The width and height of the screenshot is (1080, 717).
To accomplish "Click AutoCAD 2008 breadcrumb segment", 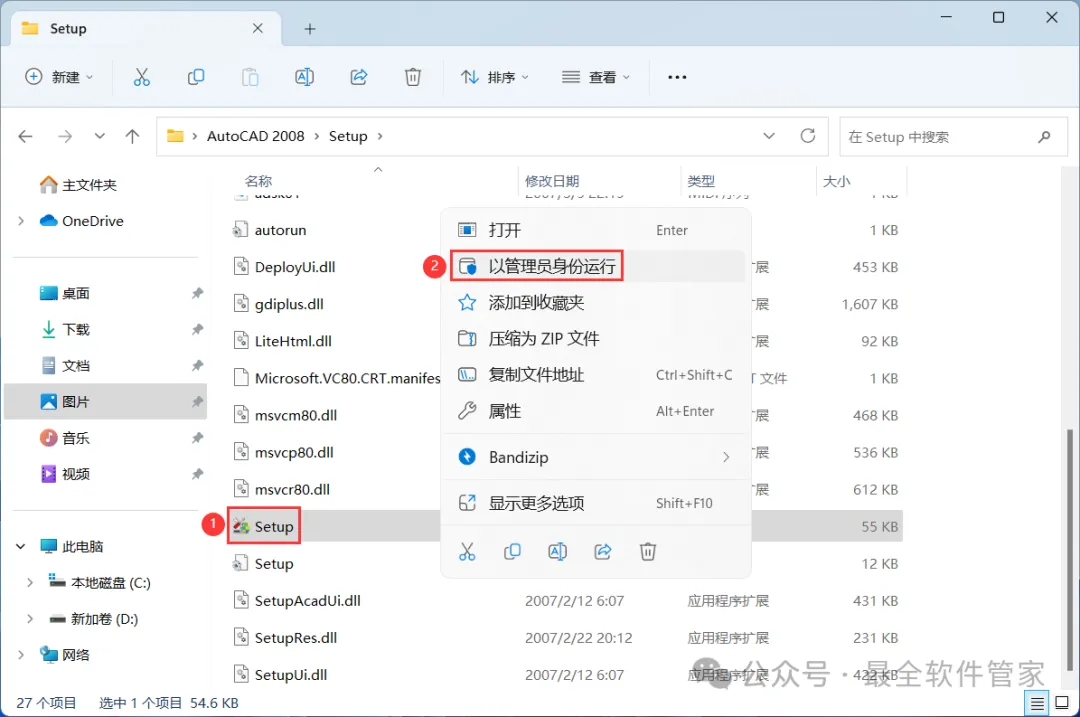I will [256, 136].
